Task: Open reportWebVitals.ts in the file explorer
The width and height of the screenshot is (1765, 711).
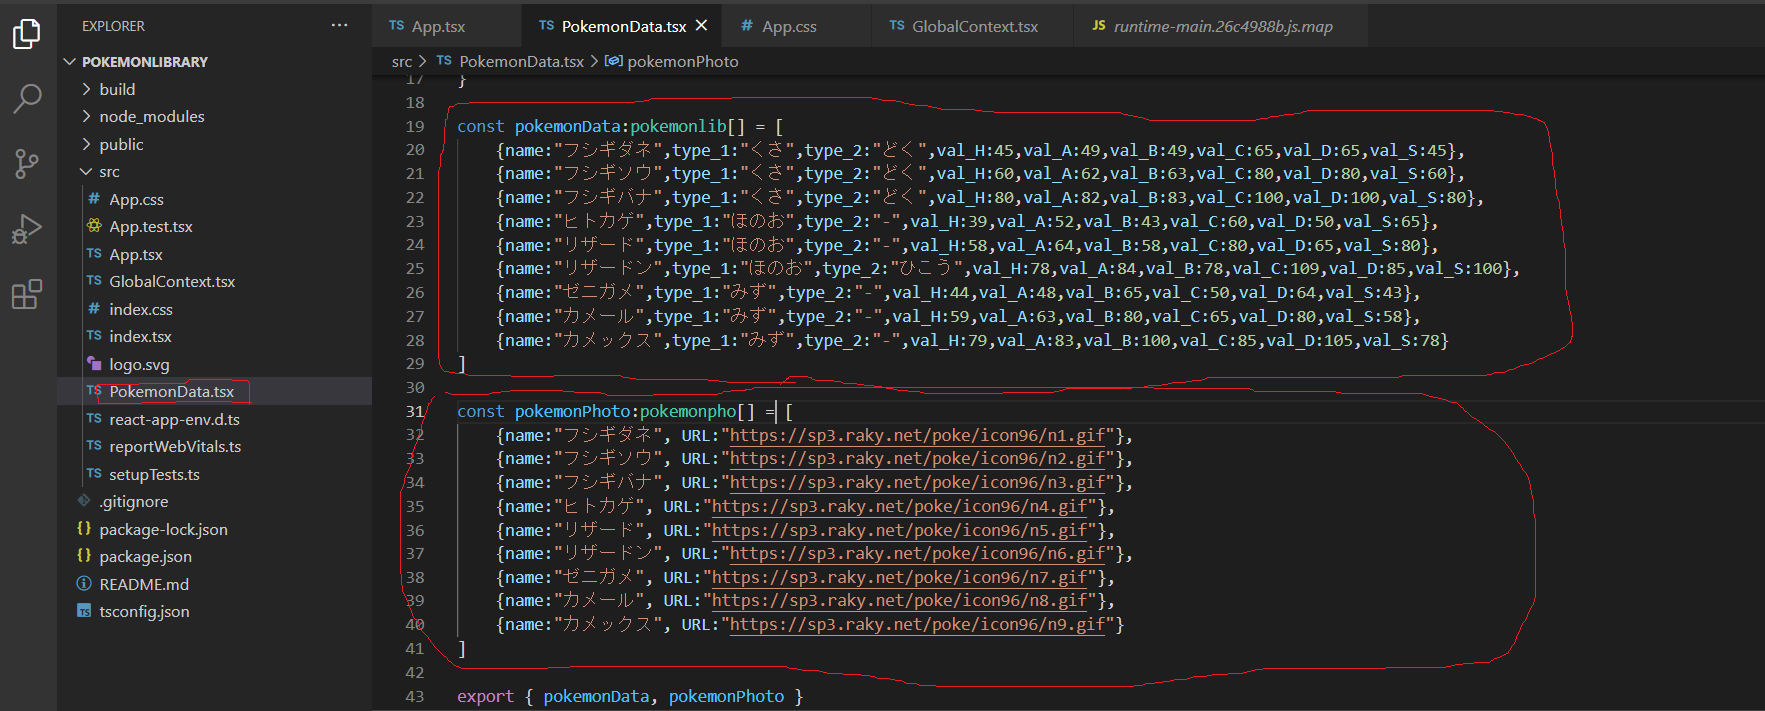Action: pyautogui.click(x=214, y=447)
